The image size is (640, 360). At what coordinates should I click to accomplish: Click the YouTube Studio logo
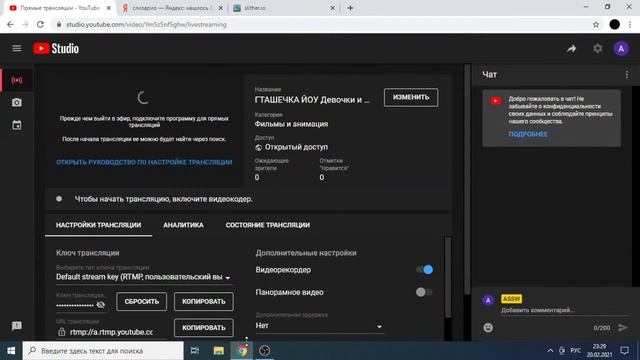56,49
